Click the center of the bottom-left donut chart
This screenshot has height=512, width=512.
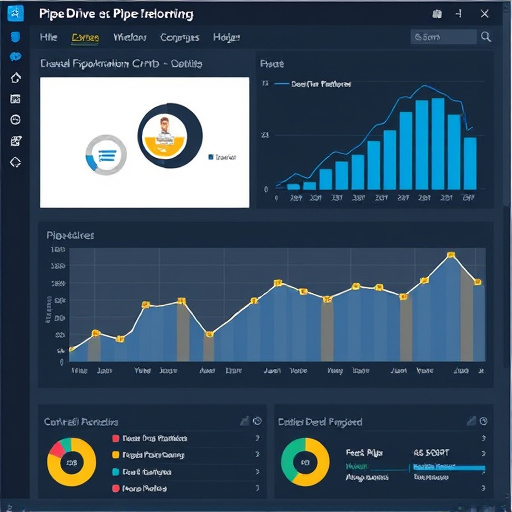[x=72, y=462]
